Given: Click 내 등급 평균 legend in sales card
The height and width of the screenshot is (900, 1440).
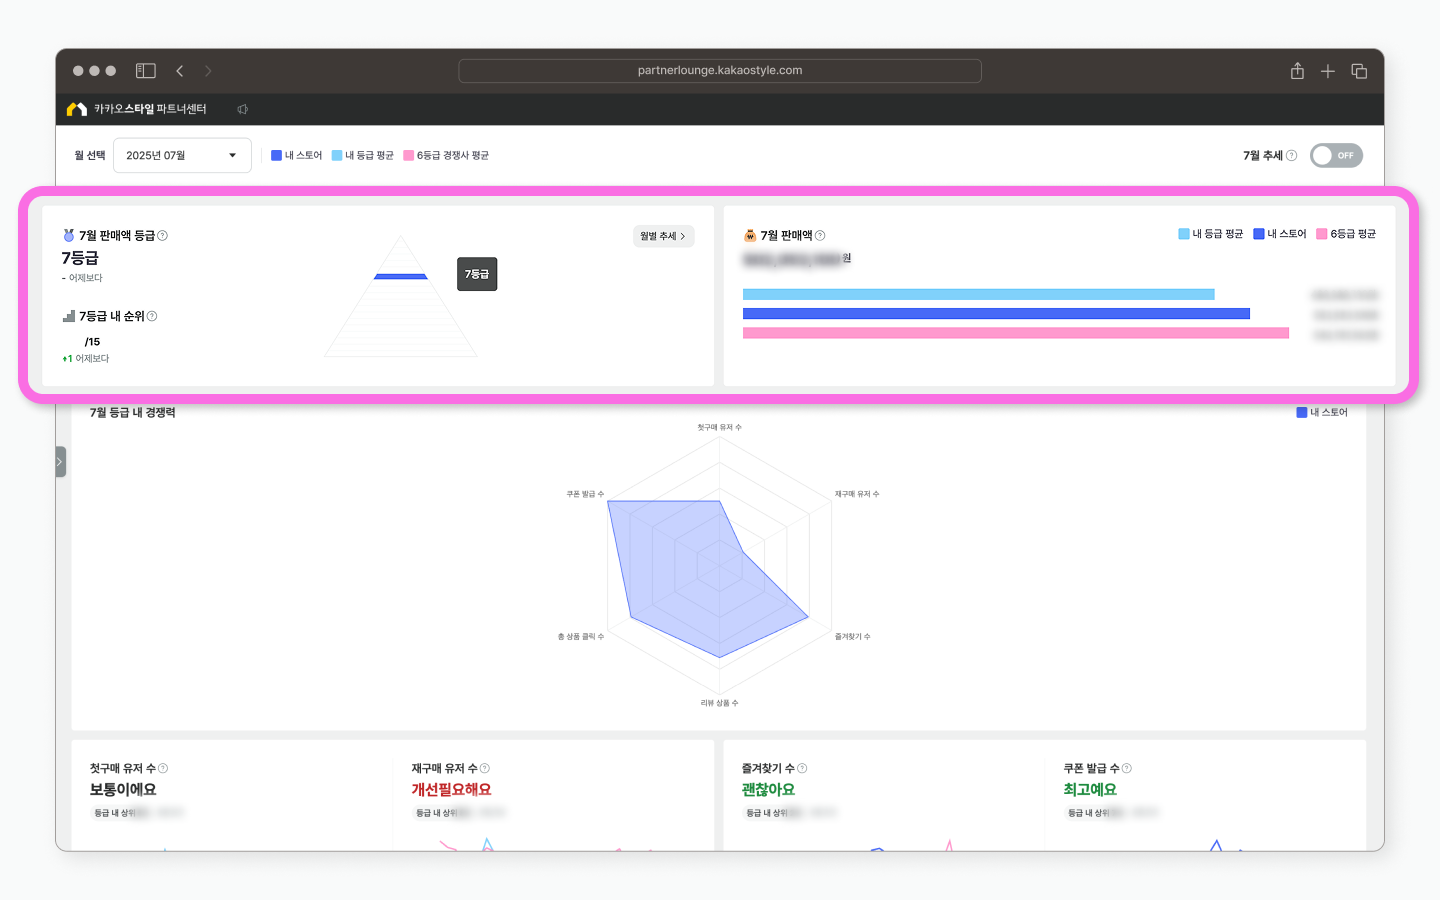Looking at the screenshot, I should (1210, 234).
